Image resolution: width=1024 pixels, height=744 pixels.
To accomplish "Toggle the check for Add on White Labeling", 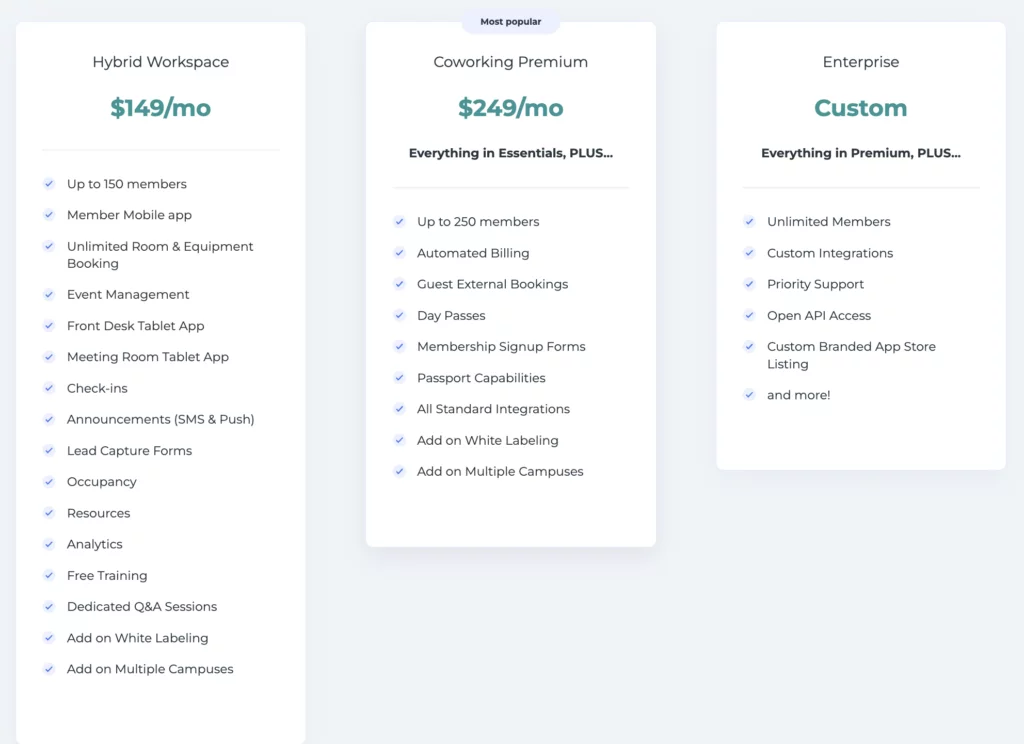I will [x=49, y=638].
